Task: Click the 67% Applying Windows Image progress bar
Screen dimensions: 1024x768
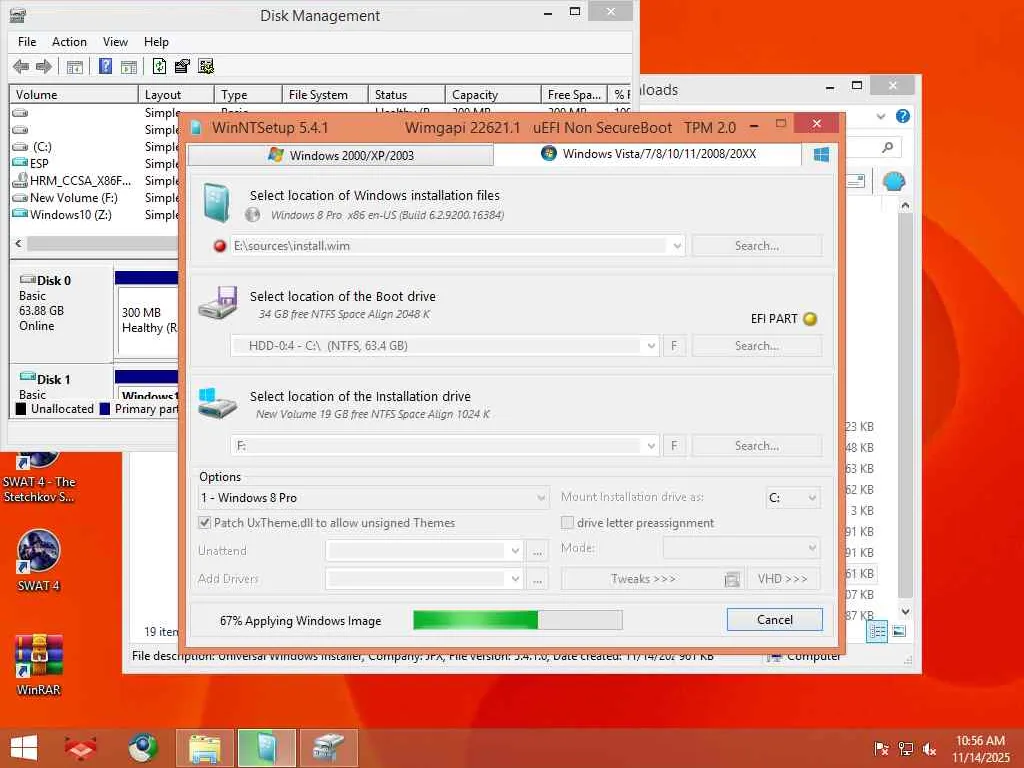Action: pos(518,620)
